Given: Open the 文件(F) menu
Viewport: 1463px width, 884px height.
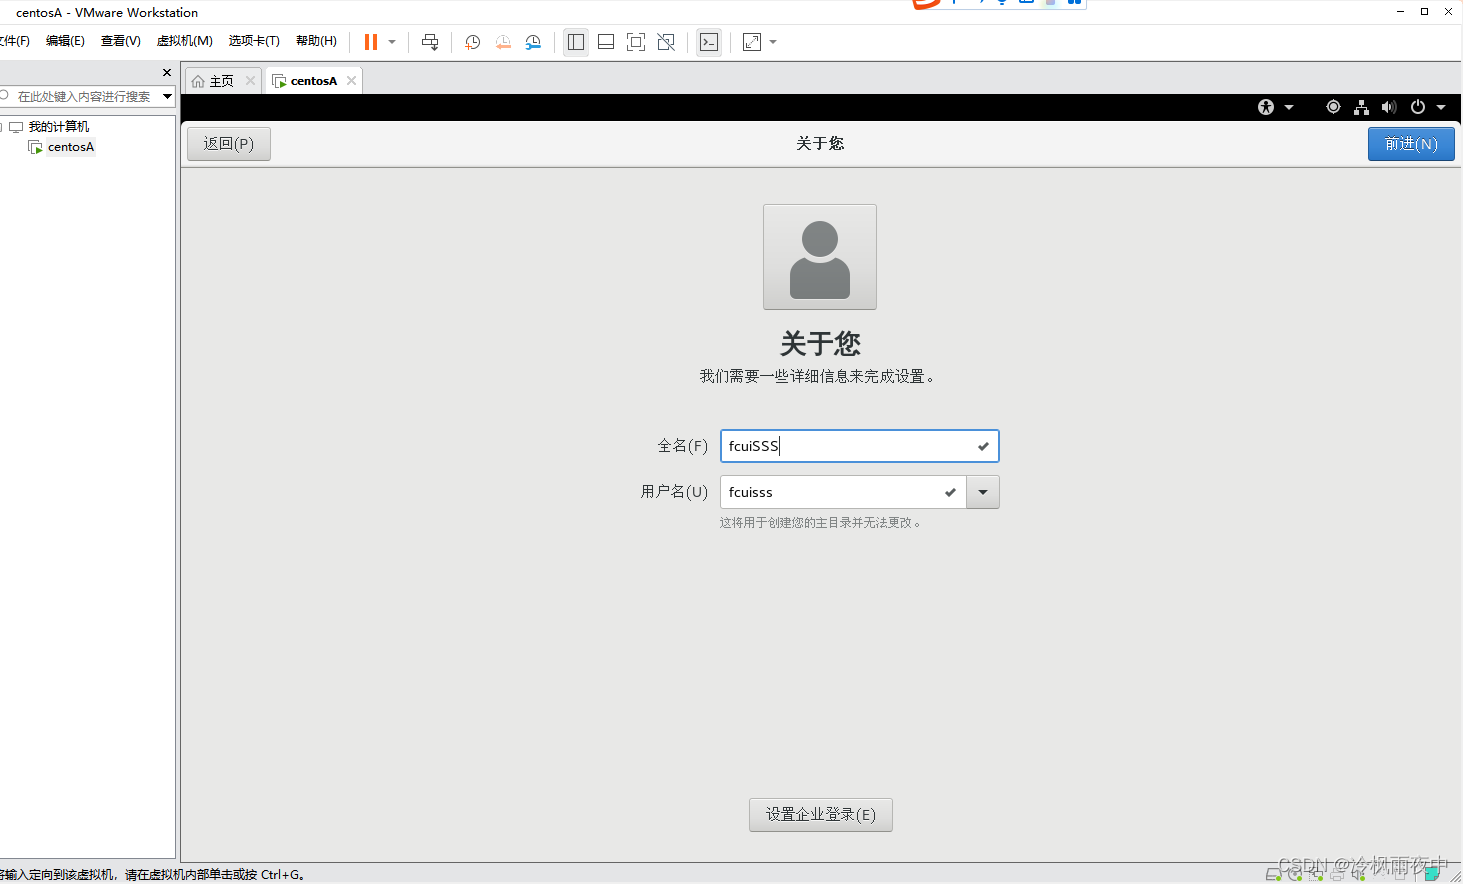Looking at the screenshot, I should (15, 41).
